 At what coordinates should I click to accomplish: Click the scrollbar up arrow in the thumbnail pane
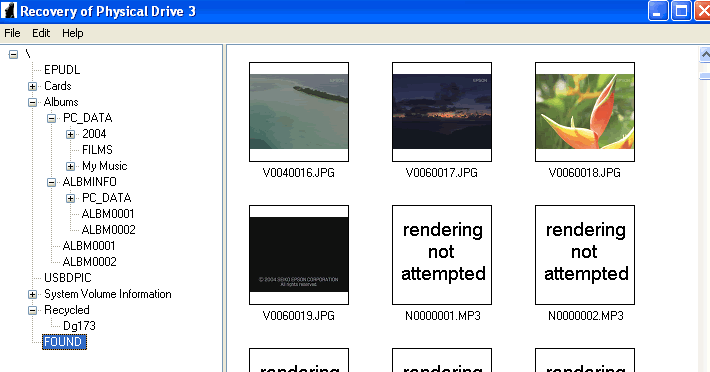[705, 55]
